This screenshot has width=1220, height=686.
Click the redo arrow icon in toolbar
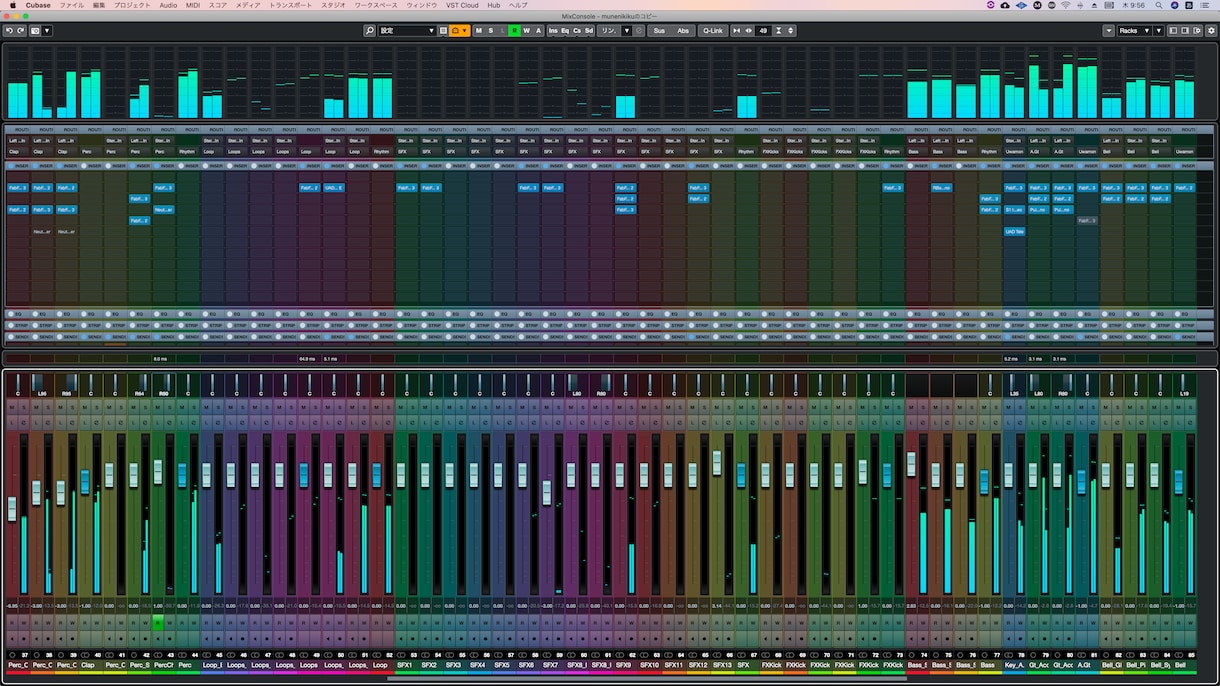pos(20,31)
